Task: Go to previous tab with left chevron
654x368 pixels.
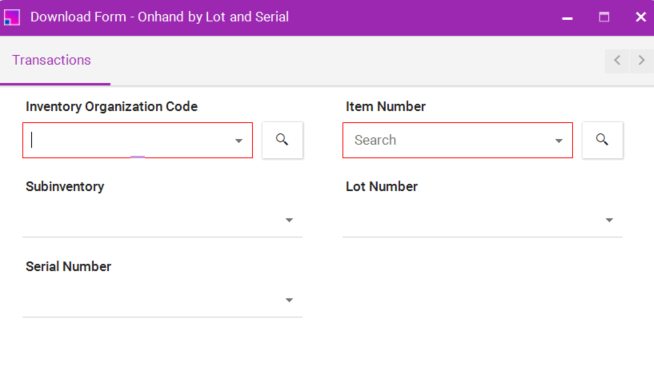Action: pos(617,60)
